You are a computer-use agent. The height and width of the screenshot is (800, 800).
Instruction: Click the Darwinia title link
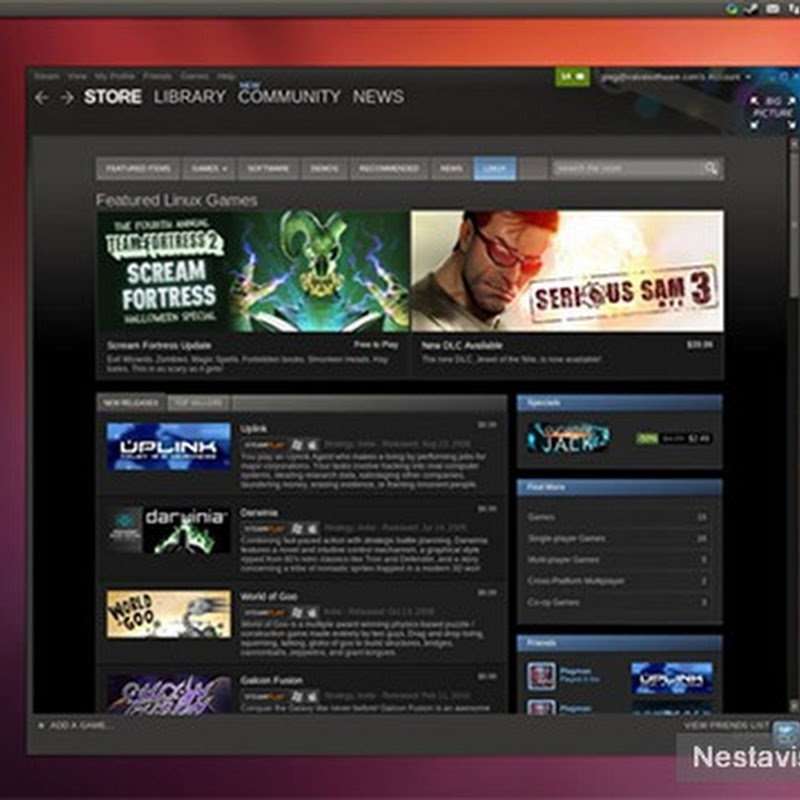[259, 512]
